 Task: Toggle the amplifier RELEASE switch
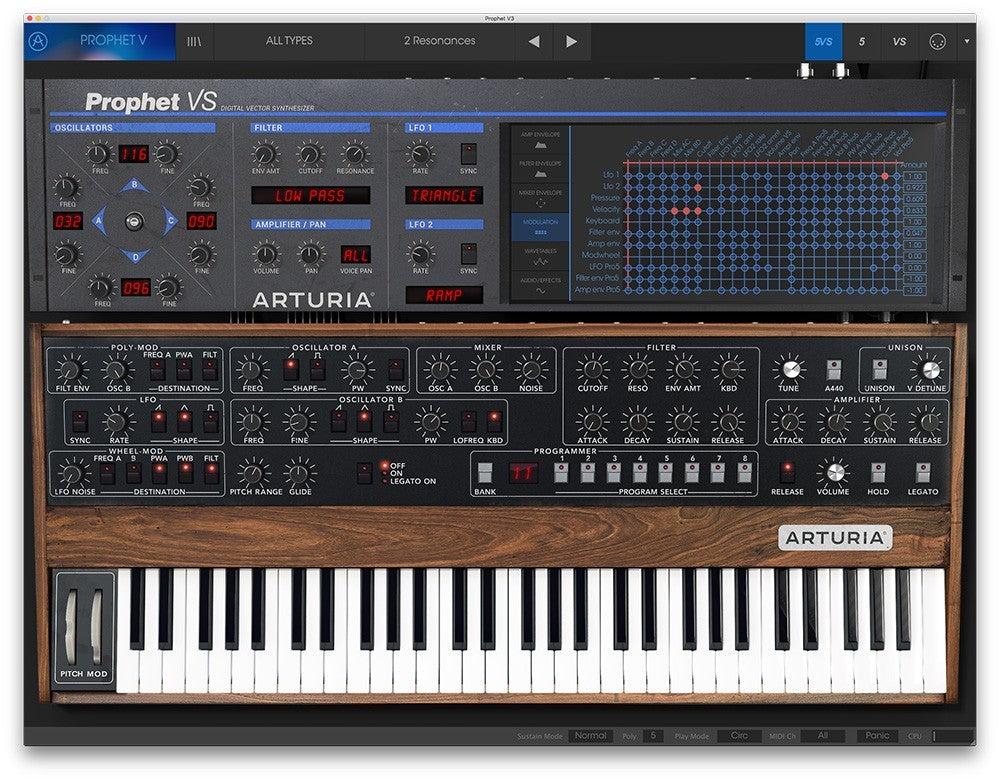[x=787, y=473]
